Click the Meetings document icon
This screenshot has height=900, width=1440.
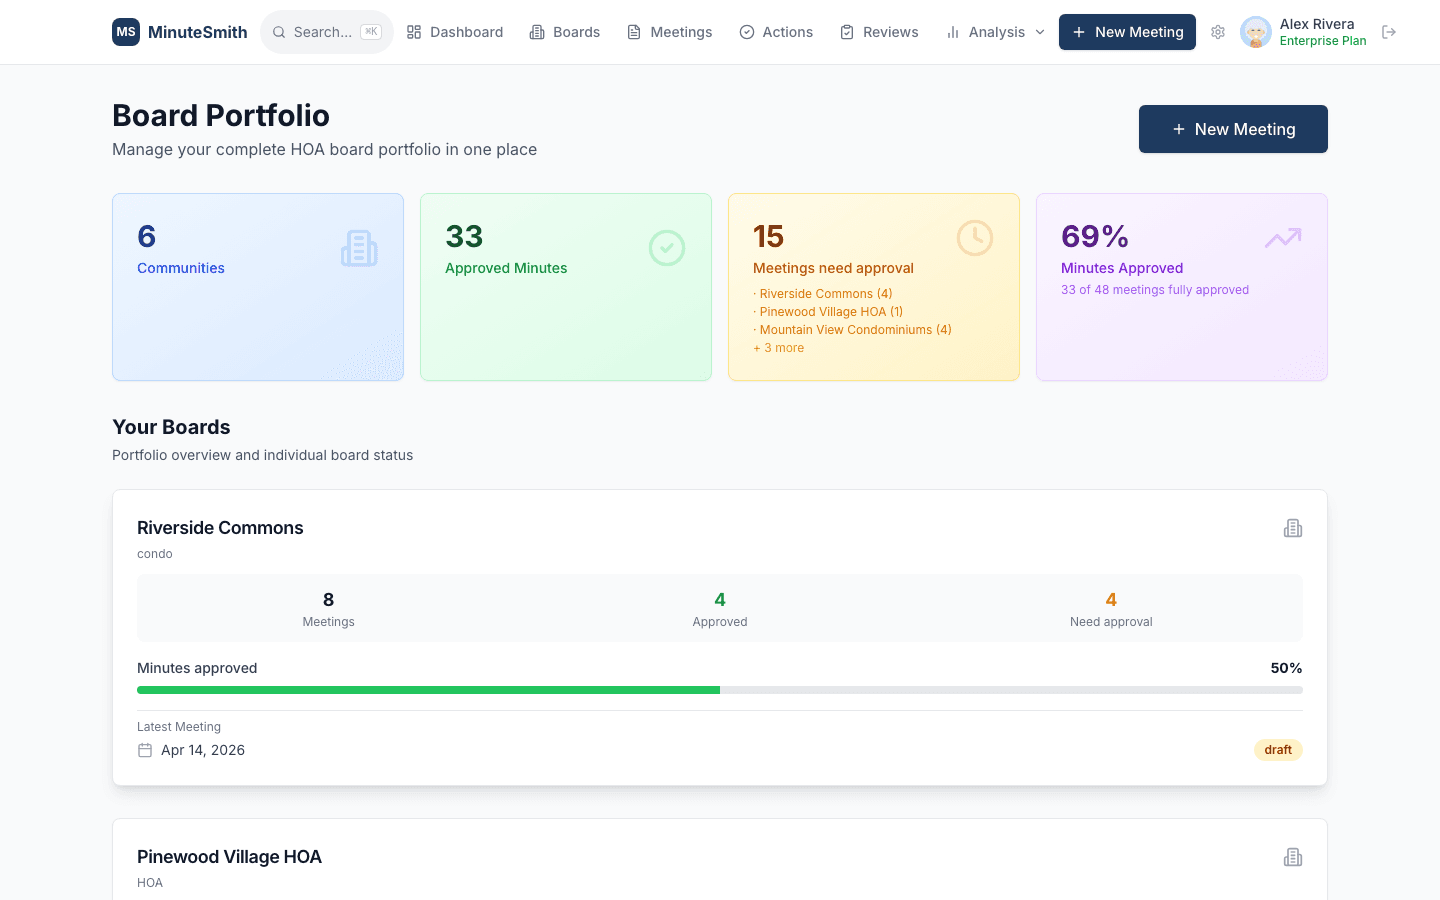632,31
